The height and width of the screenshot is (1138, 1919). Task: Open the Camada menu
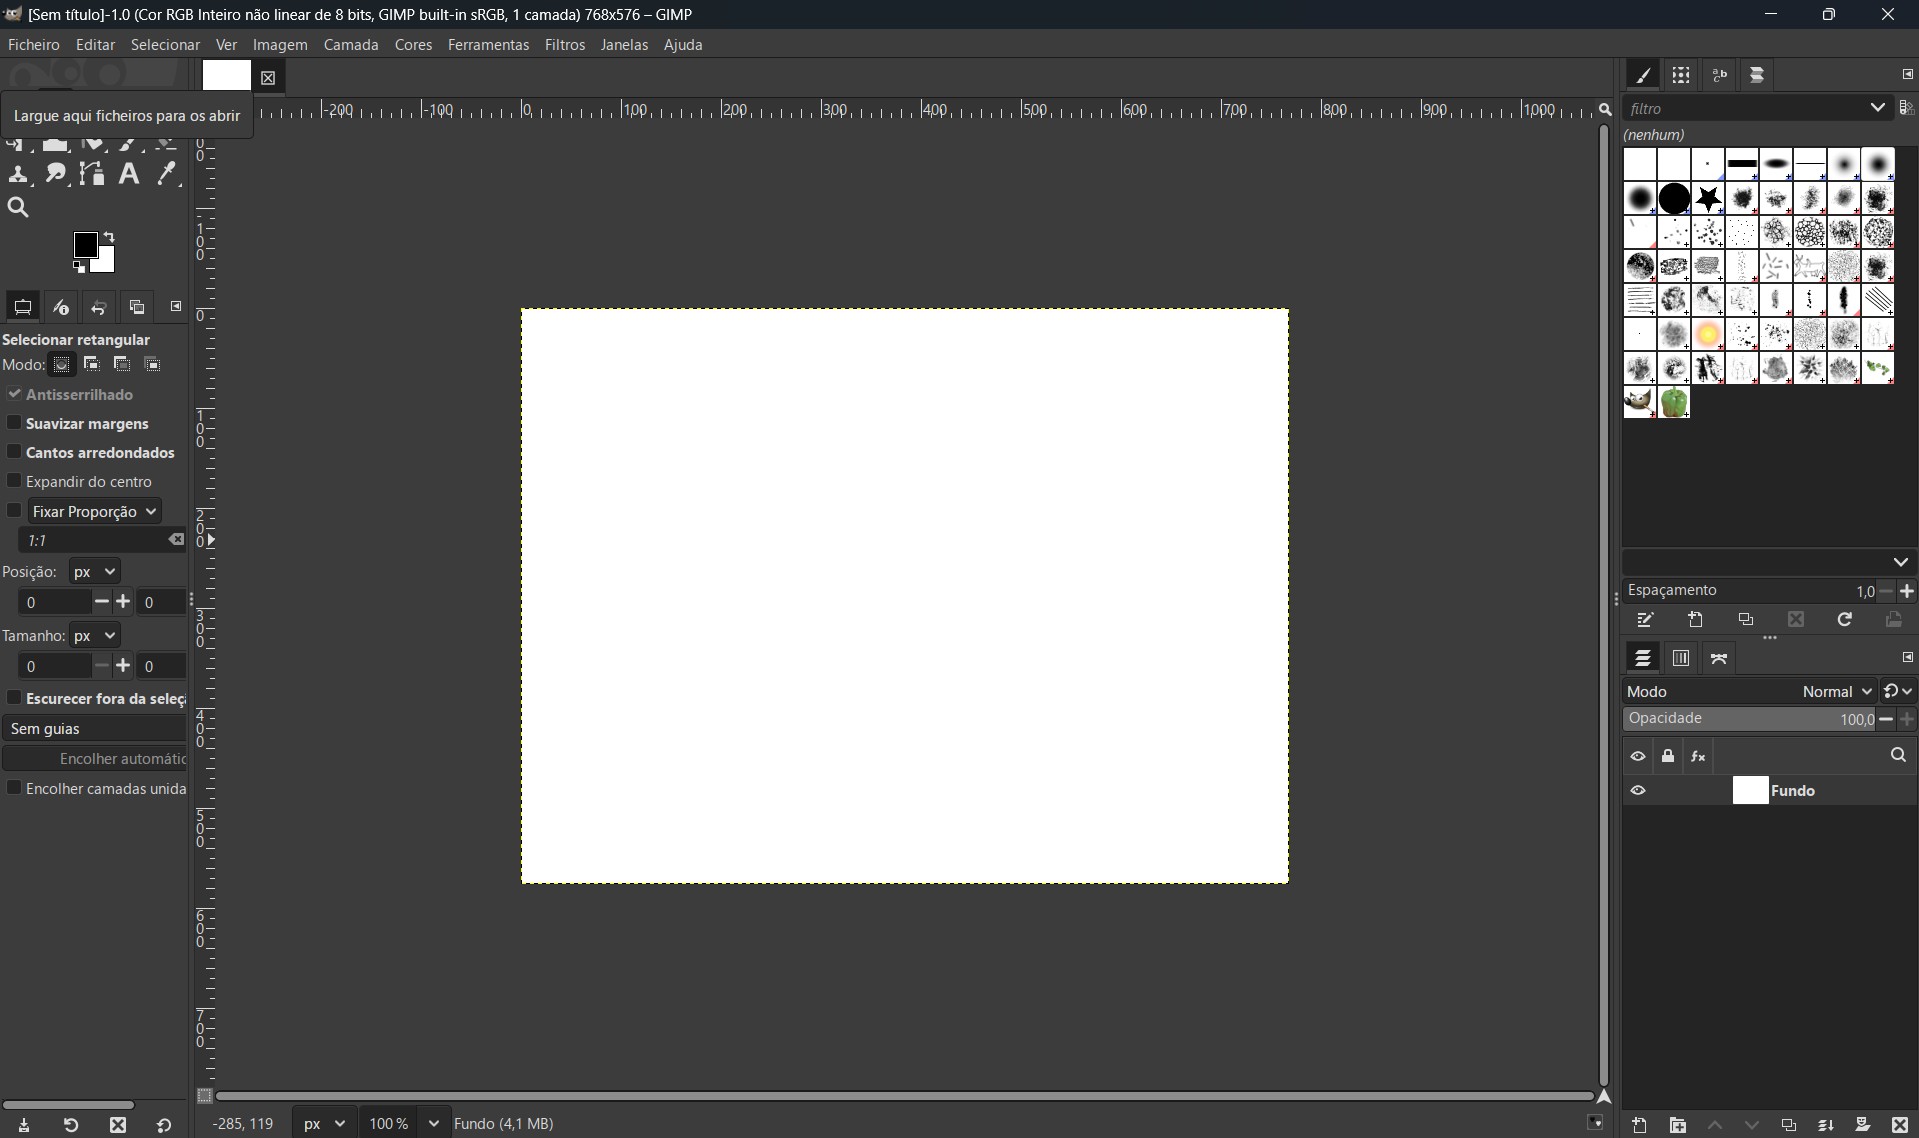point(351,45)
